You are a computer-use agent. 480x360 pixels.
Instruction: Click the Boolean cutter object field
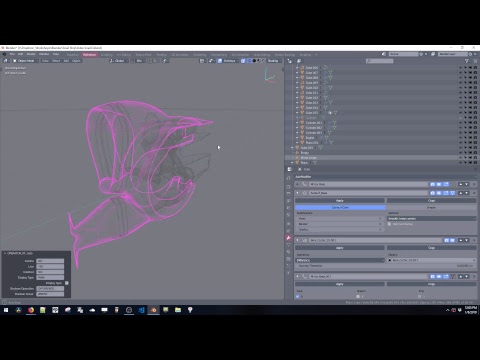(x=432, y=260)
